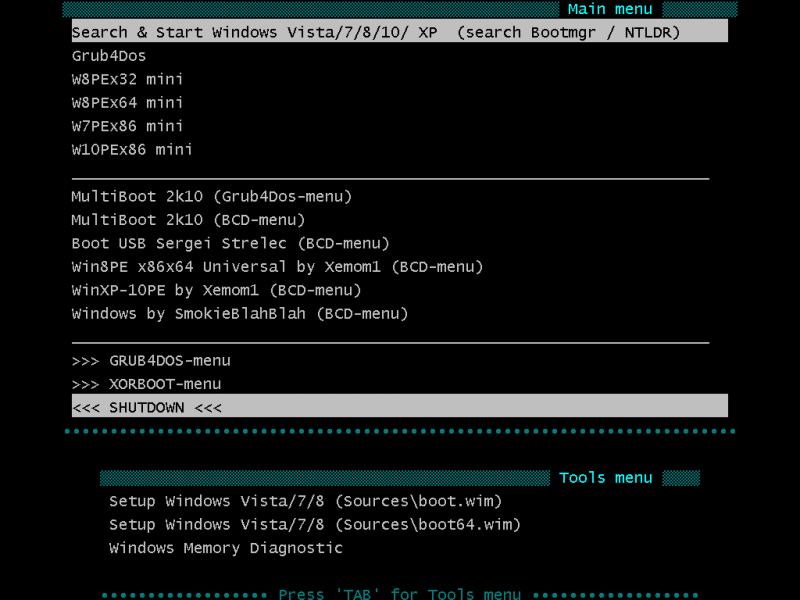
Task: Choose Windows by SmokieBlahBlah entry
Action: (240, 314)
